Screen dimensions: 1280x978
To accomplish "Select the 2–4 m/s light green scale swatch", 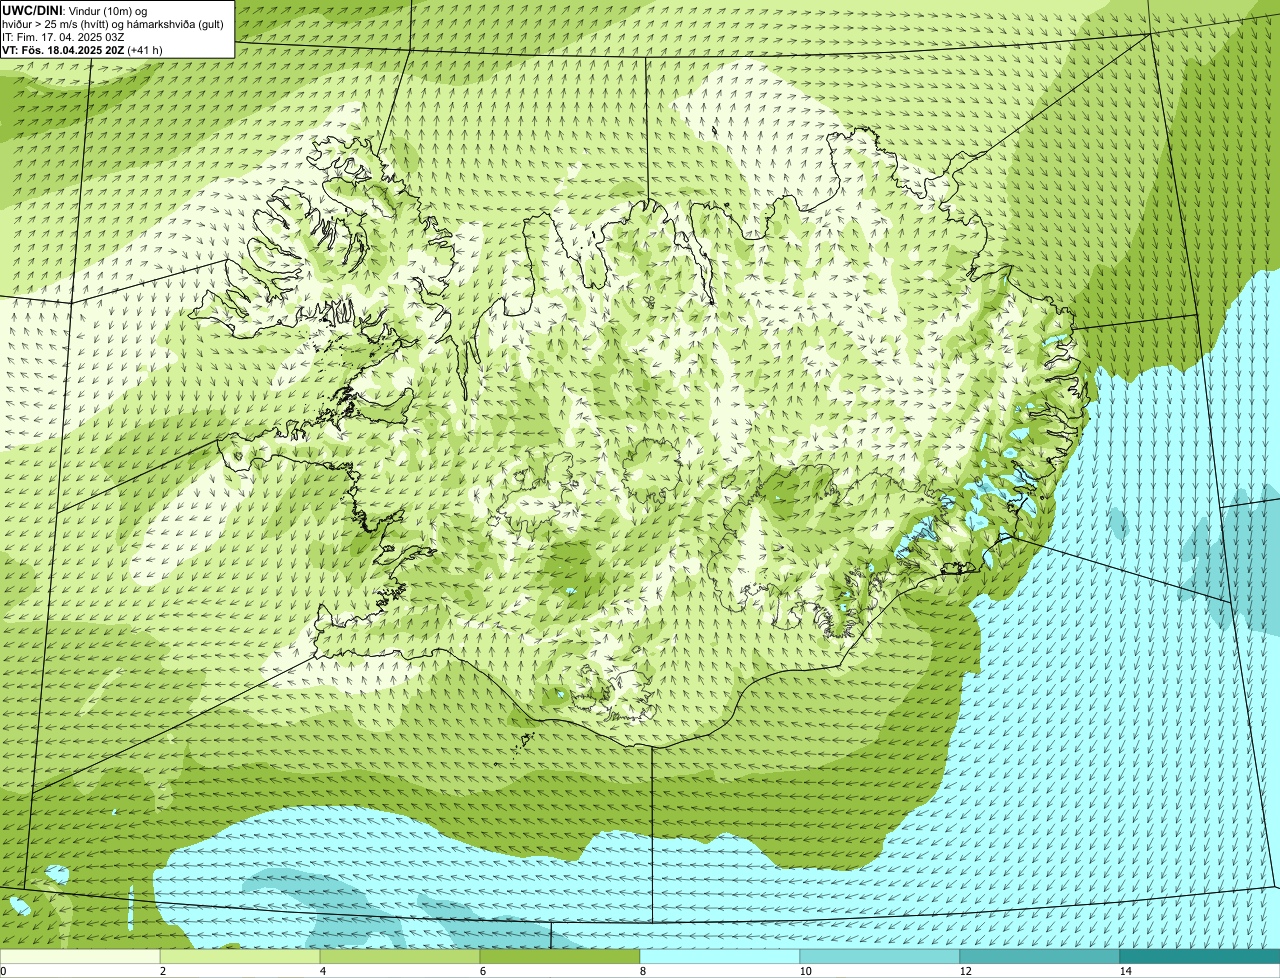I will pyautogui.click(x=240, y=956).
